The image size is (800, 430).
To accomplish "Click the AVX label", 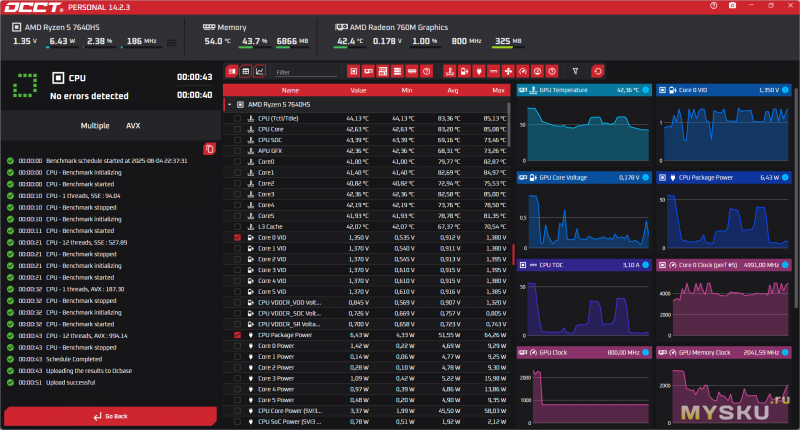I will click(x=133, y=125).
